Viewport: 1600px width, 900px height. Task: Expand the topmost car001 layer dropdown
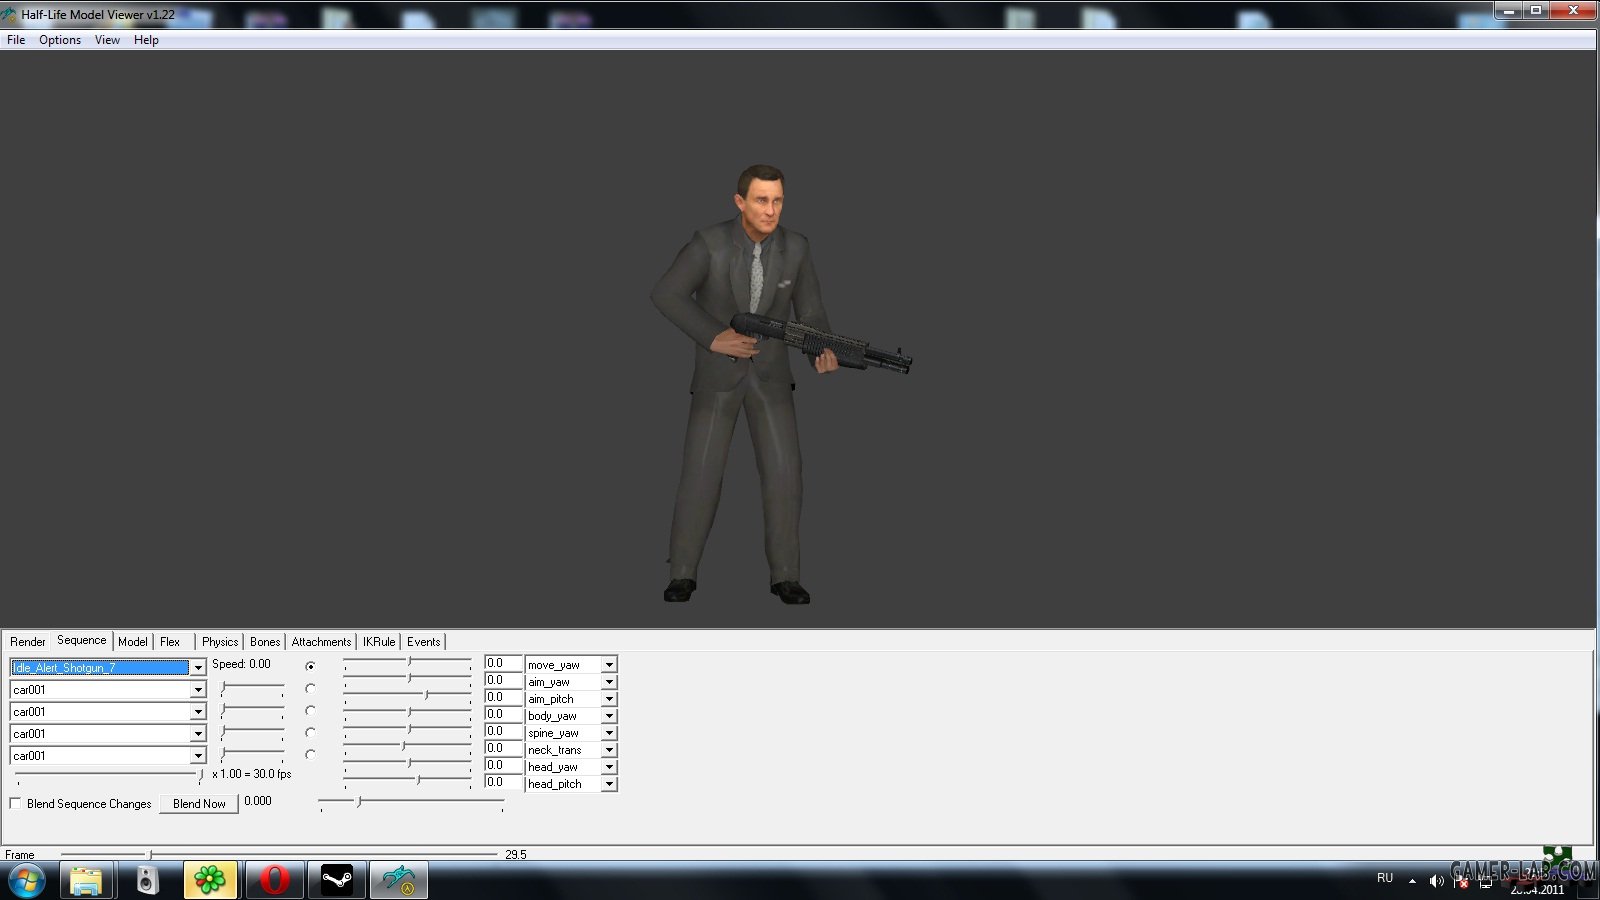198,690
